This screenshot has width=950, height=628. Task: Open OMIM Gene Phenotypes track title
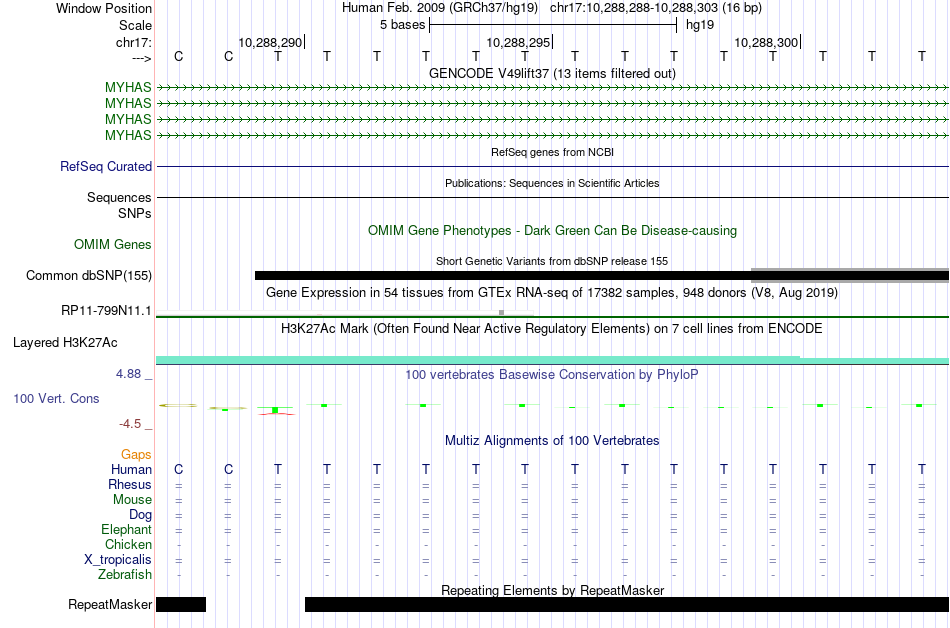552,230
